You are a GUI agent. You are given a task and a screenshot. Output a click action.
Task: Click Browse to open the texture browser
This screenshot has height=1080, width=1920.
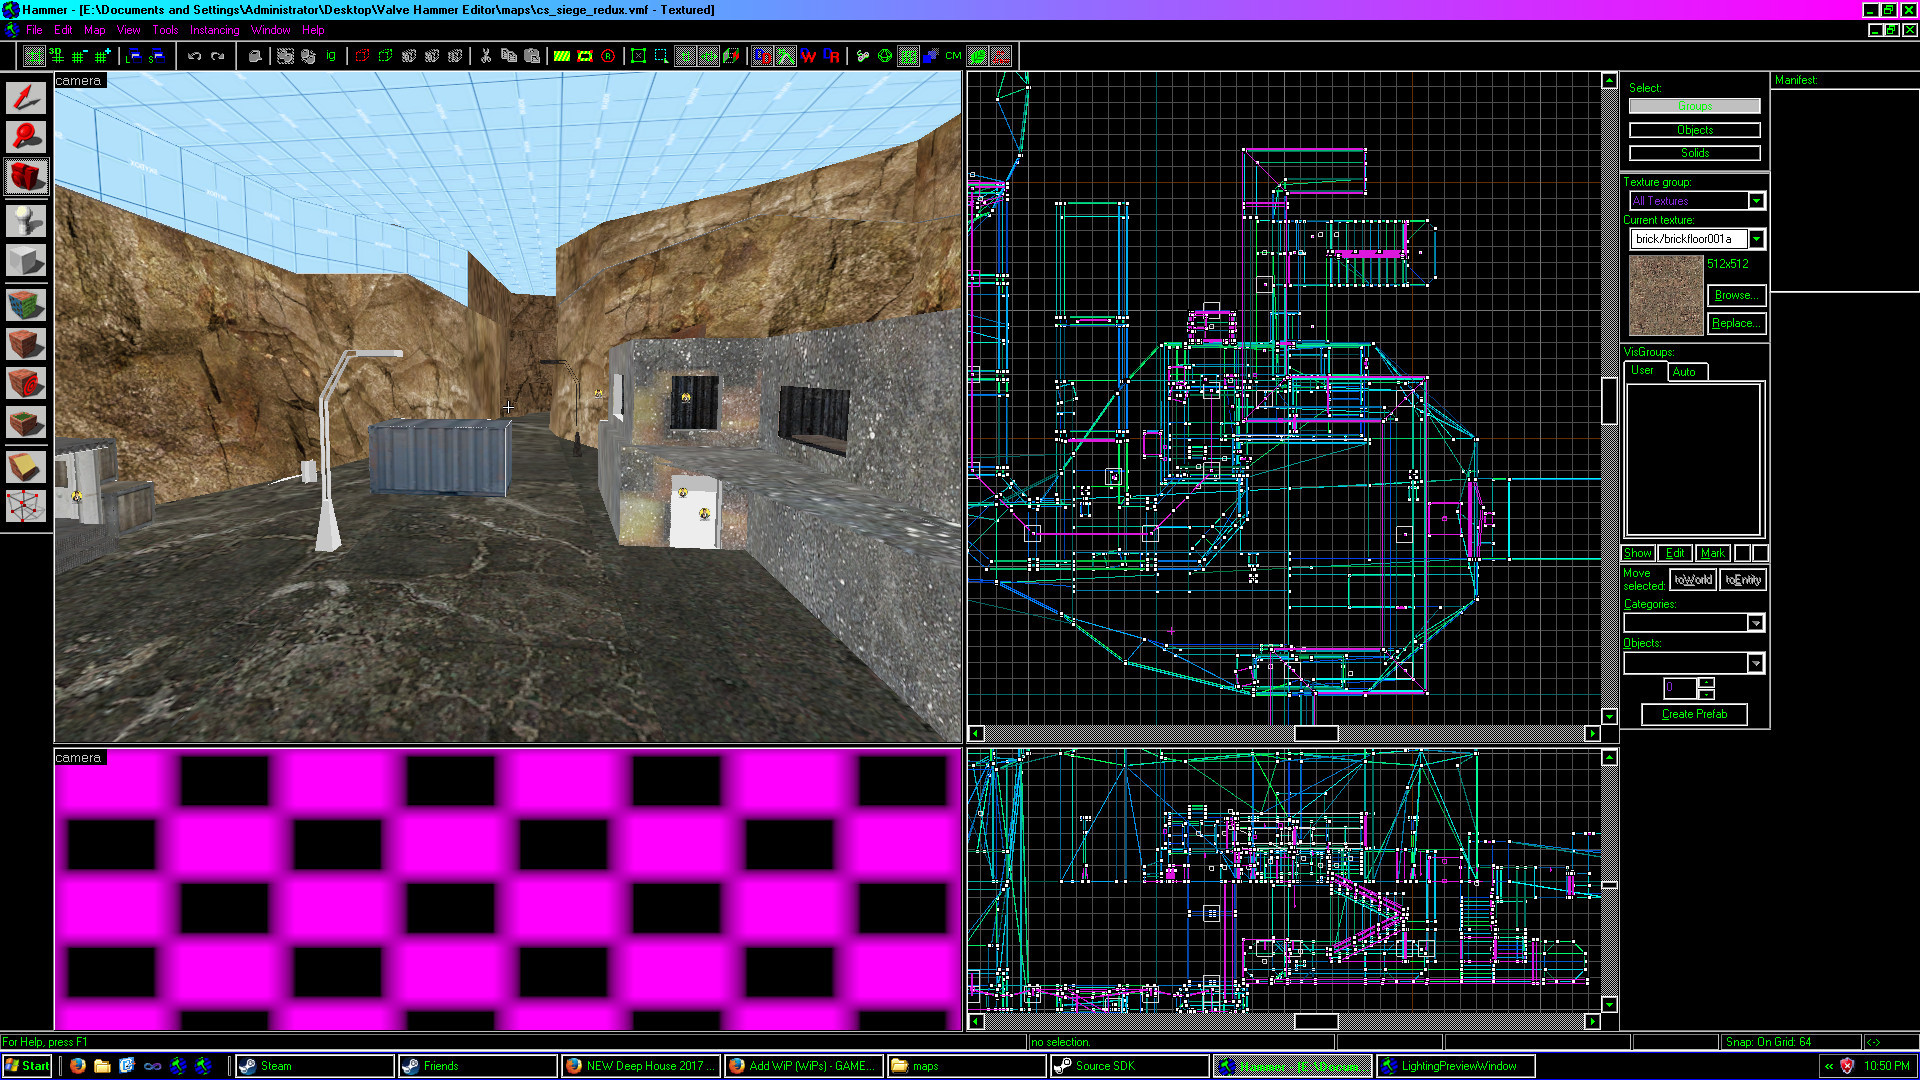pos(1736,295)
